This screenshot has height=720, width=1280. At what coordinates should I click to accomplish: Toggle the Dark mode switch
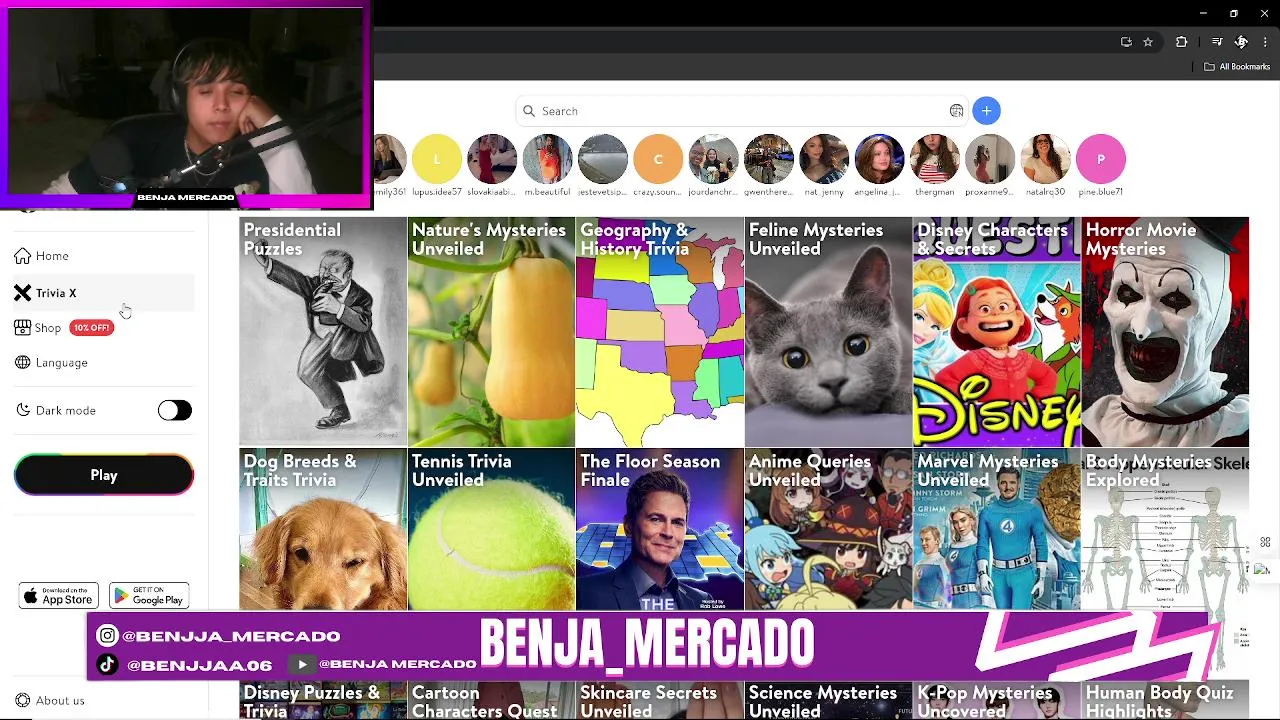click(174, 410)
